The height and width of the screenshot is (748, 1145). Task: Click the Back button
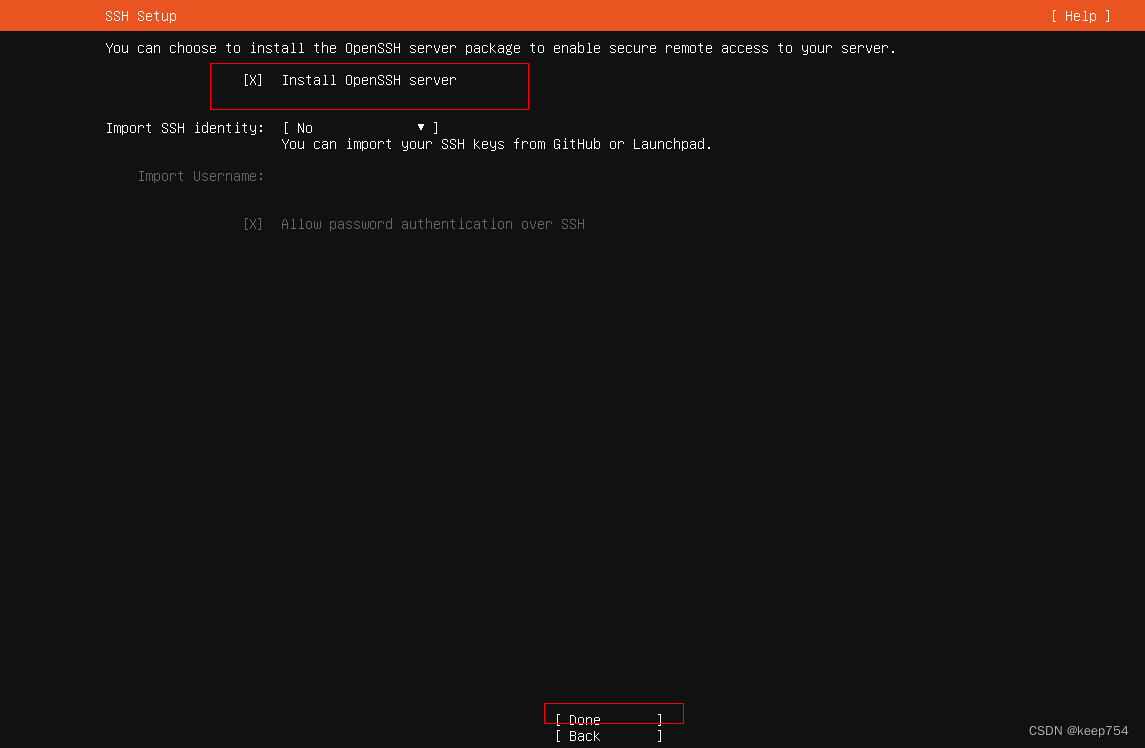[x=608, y=736]
